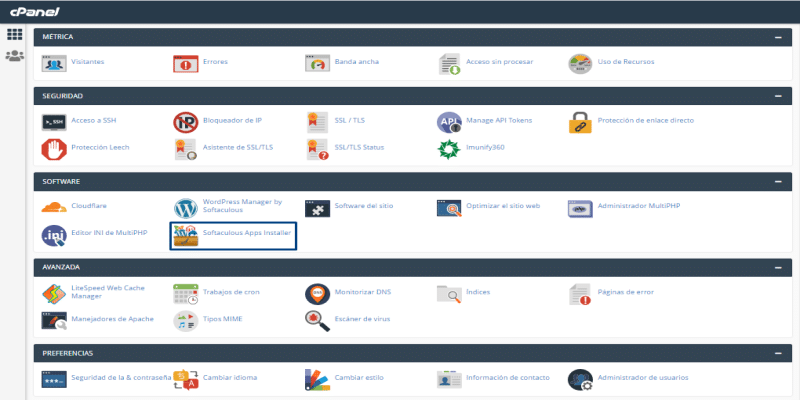This screenshot has width=800, height=400.
Task: Open the Administrador MultiPHP icon
Action: click(x=581, y=208)
